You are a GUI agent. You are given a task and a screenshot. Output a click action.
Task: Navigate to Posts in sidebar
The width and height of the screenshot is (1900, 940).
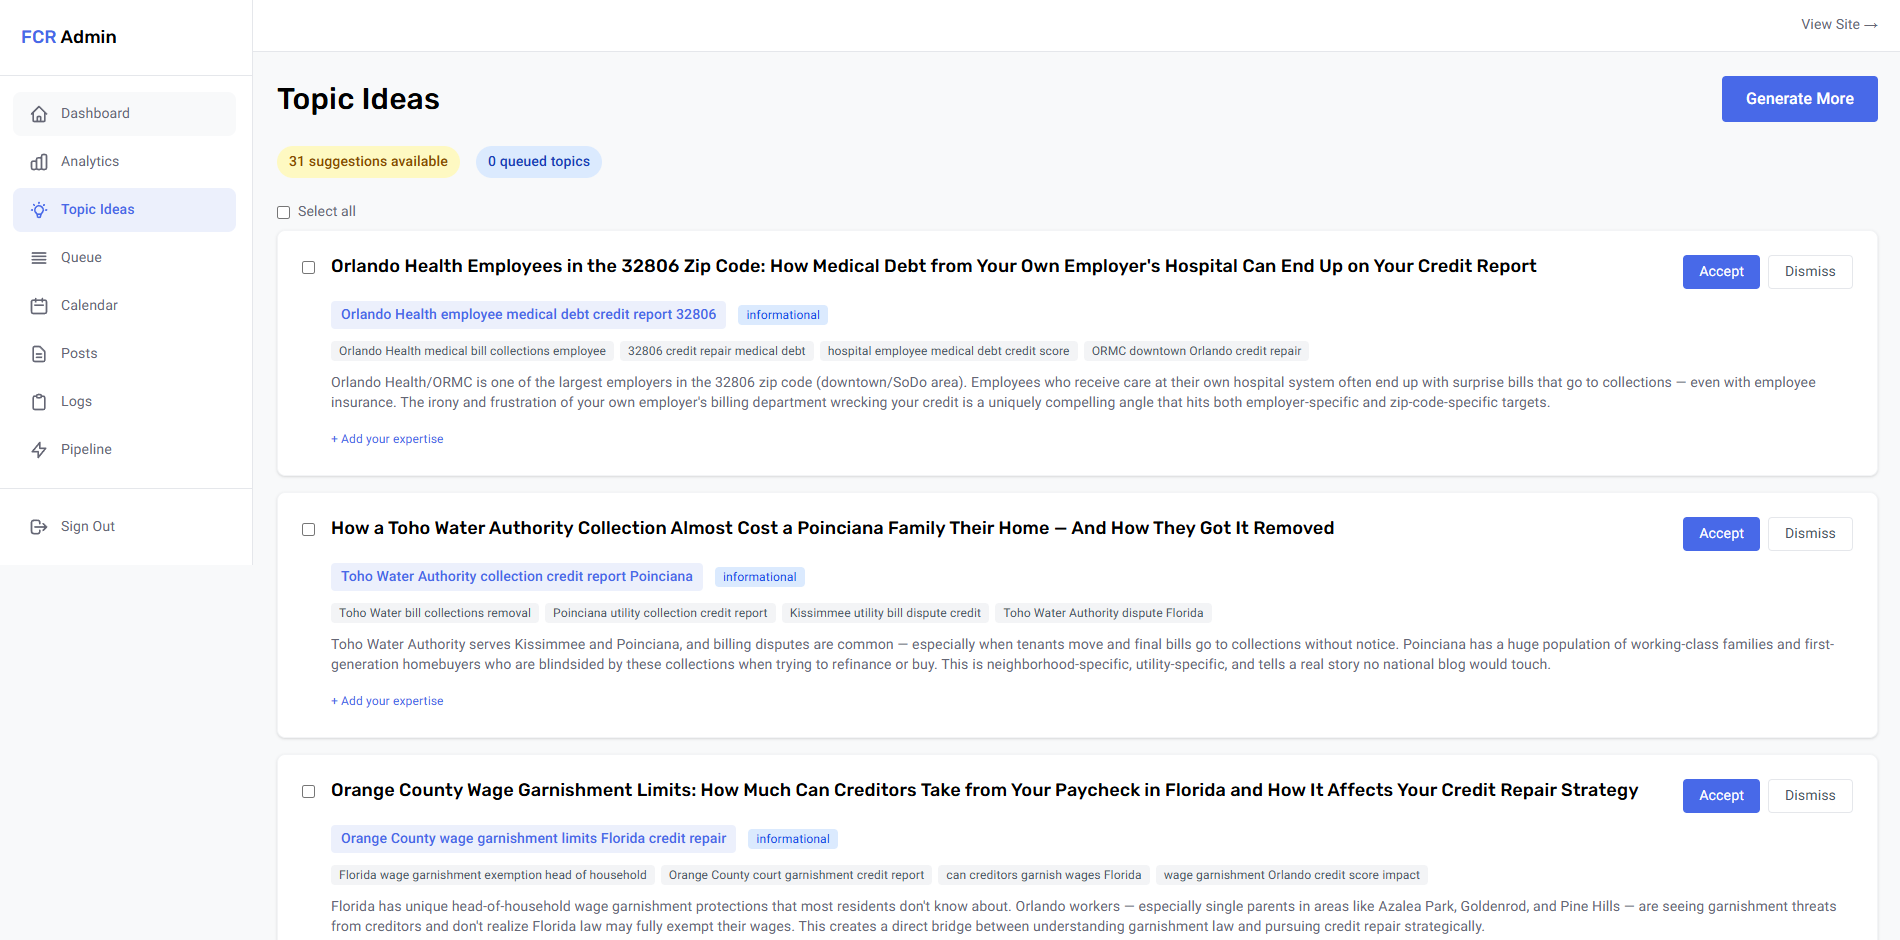tap(125, 354)
